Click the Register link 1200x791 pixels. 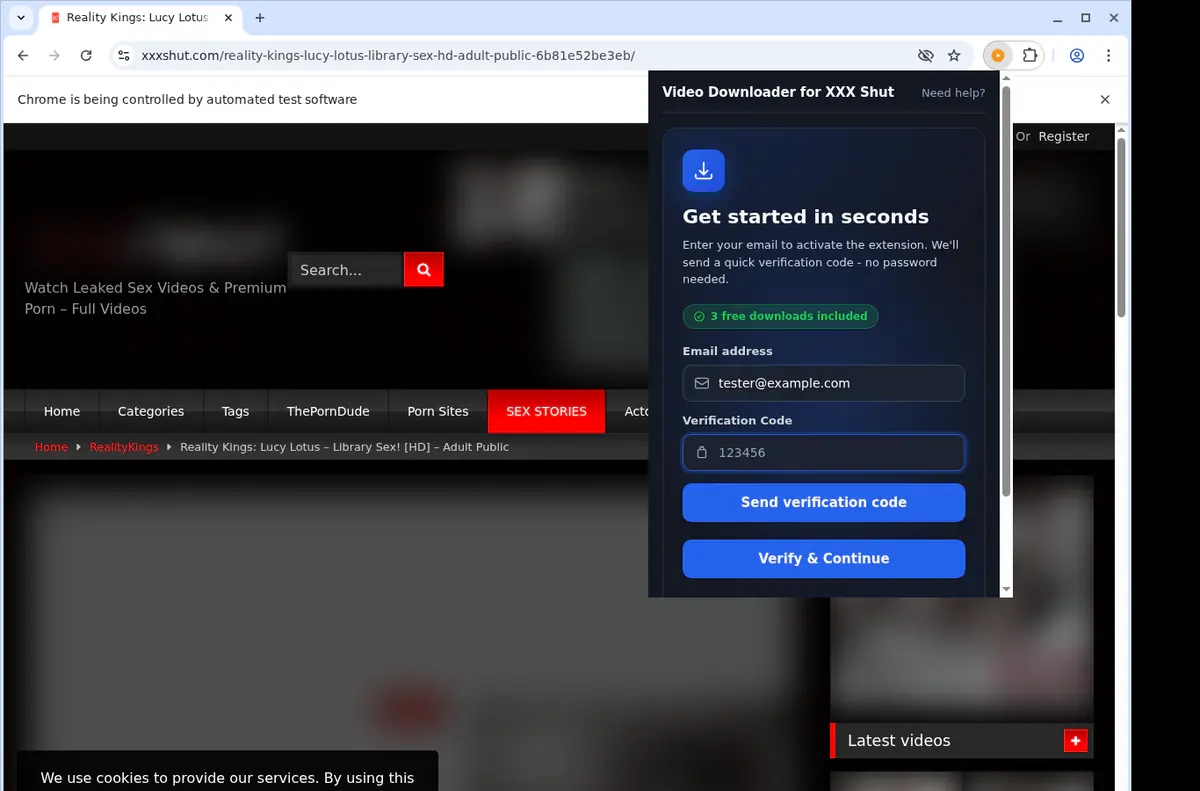point(1063,136)
